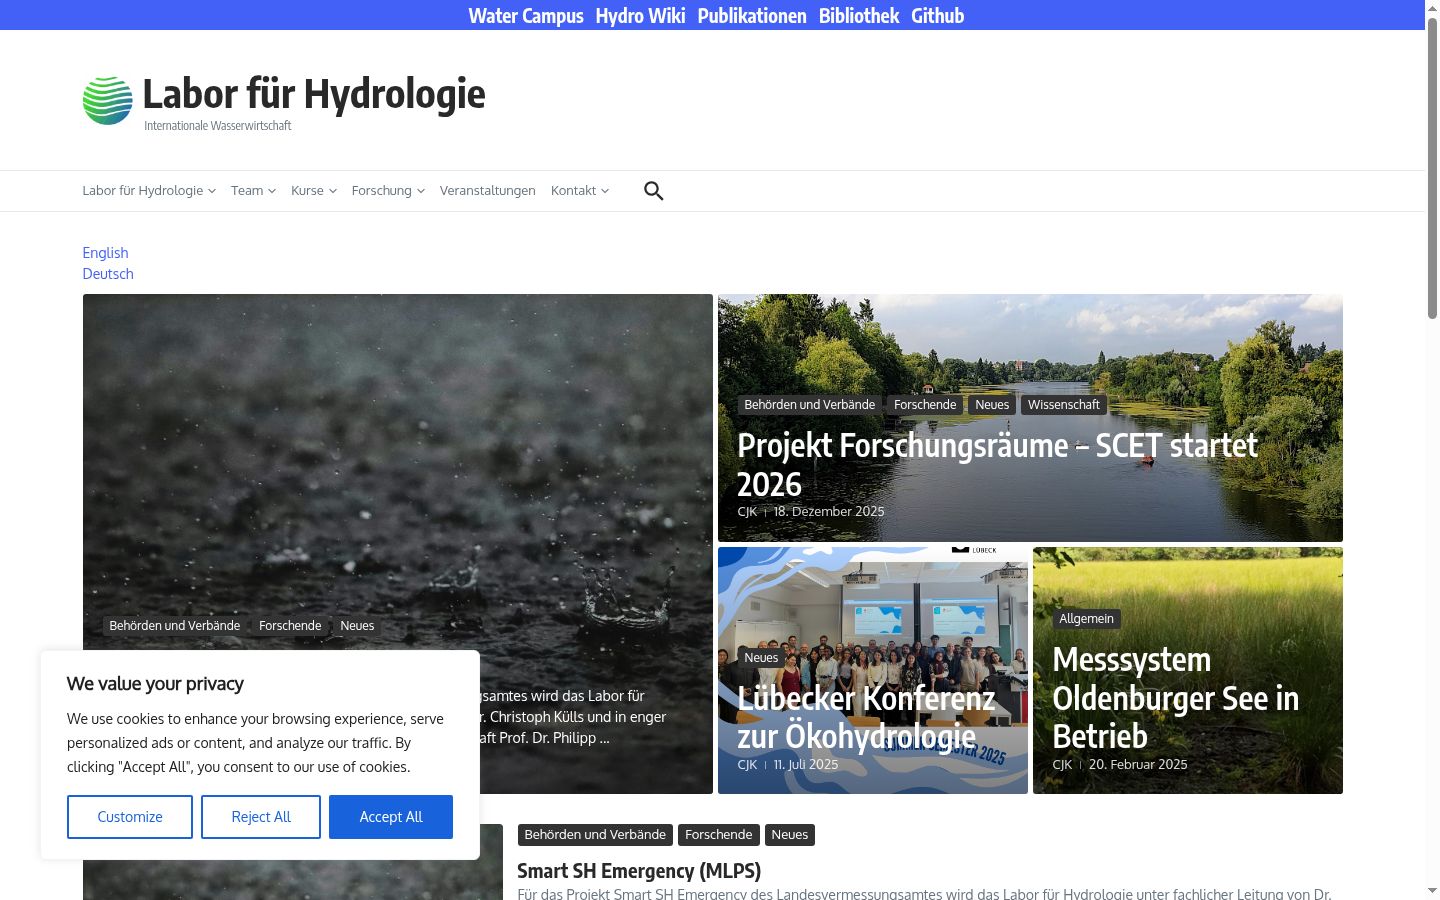The height and width of the screenshot is (900, 1440).
Task: Open the Messsystem Oldenburger See in Betrieb article
Action: (x=1176, y=698)
